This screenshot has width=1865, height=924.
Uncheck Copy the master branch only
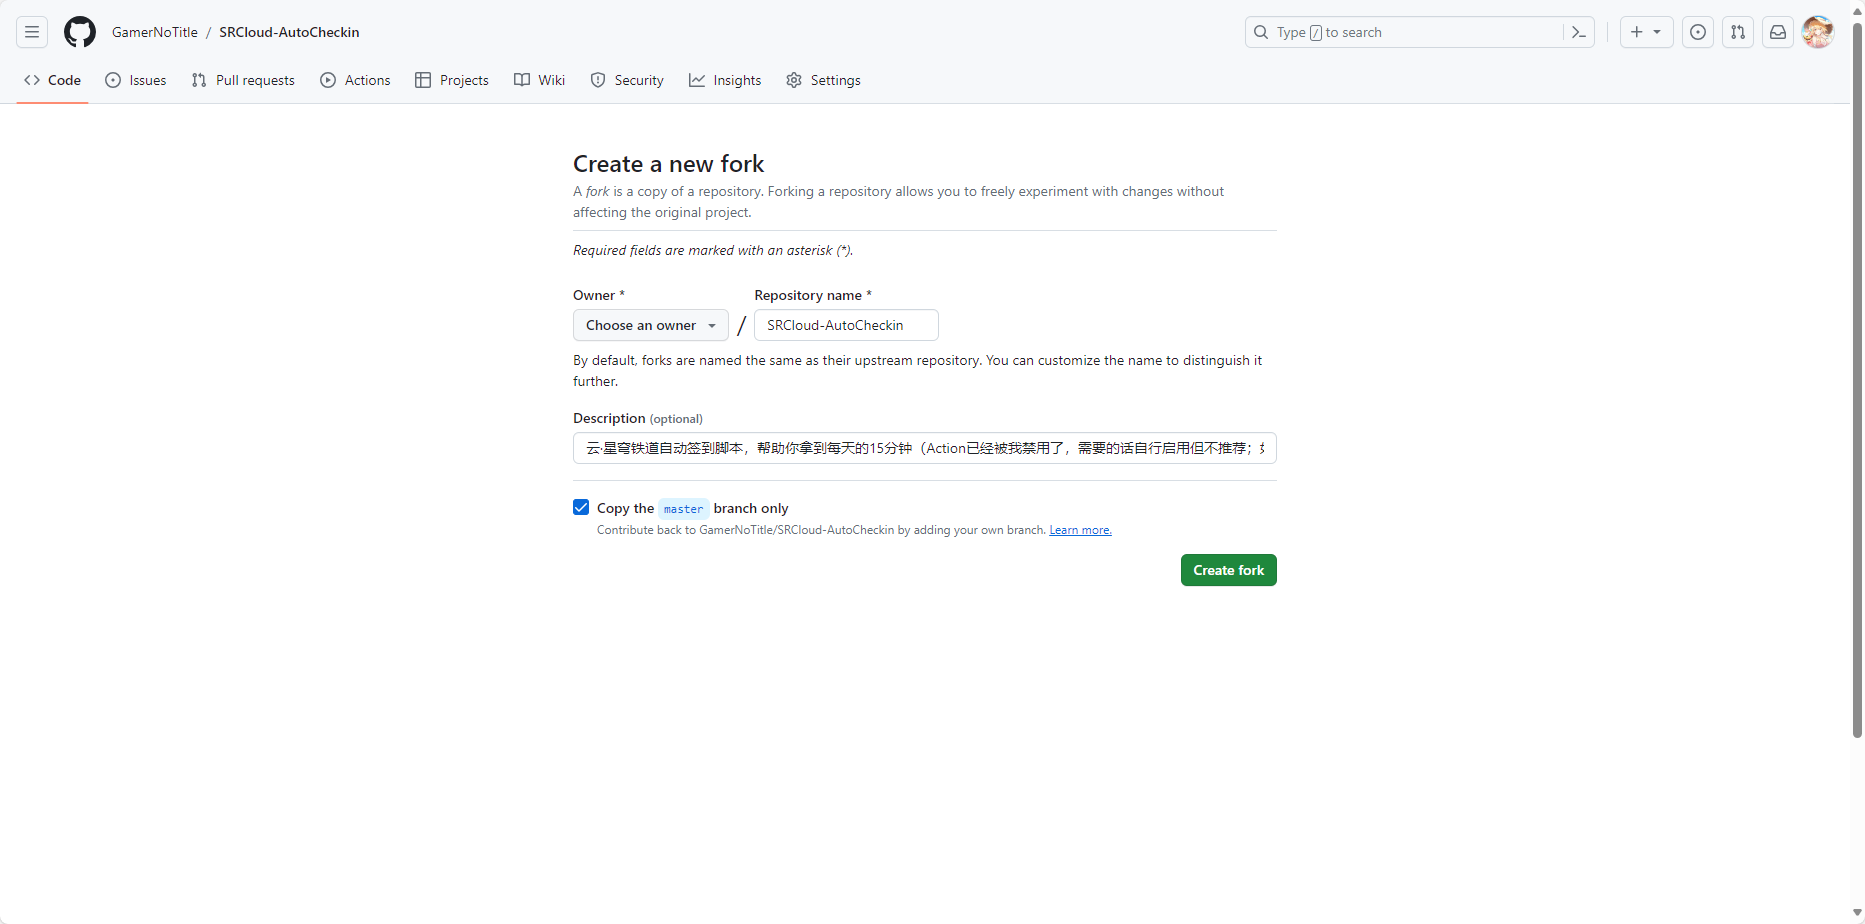pyautogui.click(x=581, y=507)
